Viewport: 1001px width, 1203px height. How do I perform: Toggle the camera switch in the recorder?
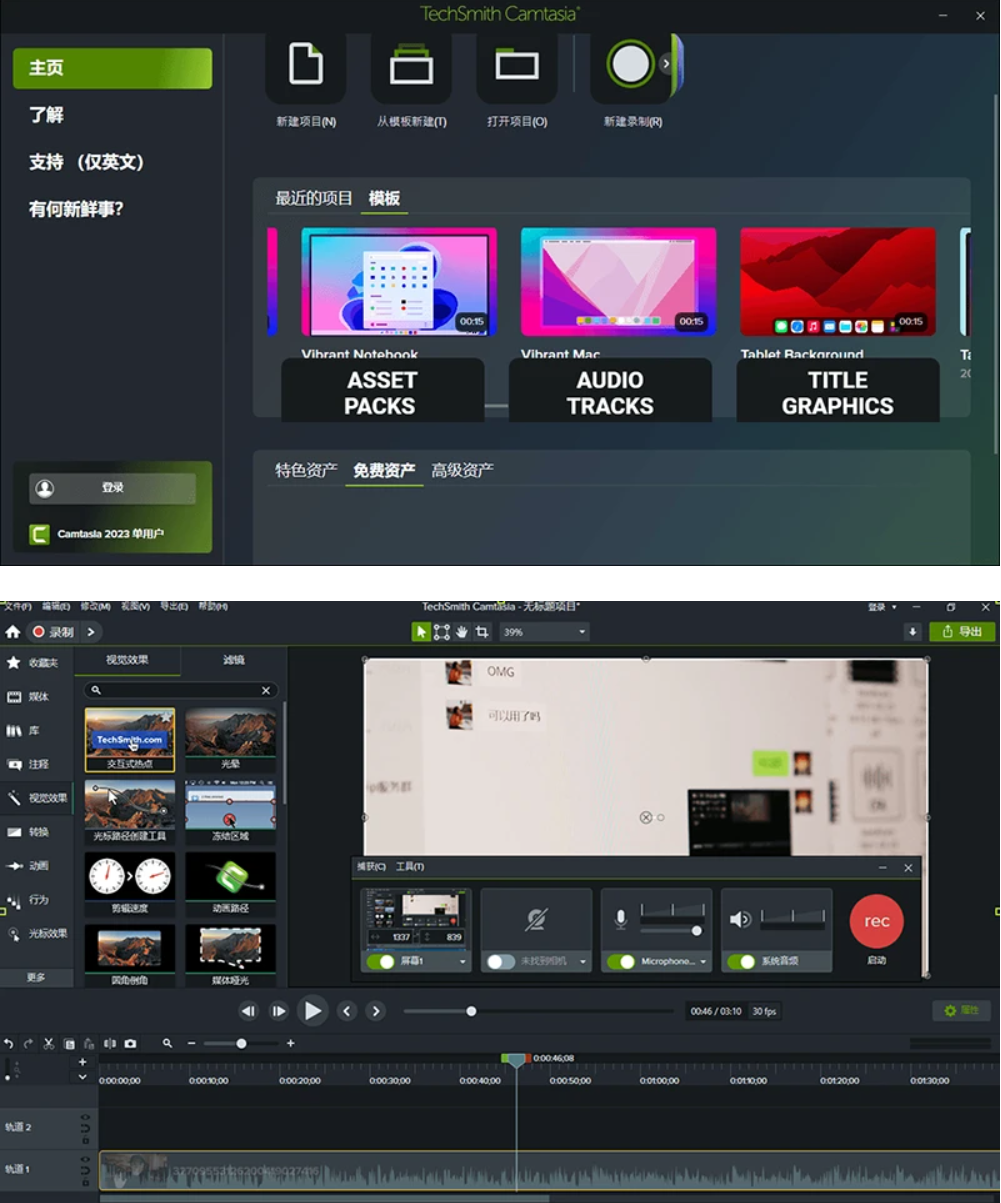pos(501,962)
